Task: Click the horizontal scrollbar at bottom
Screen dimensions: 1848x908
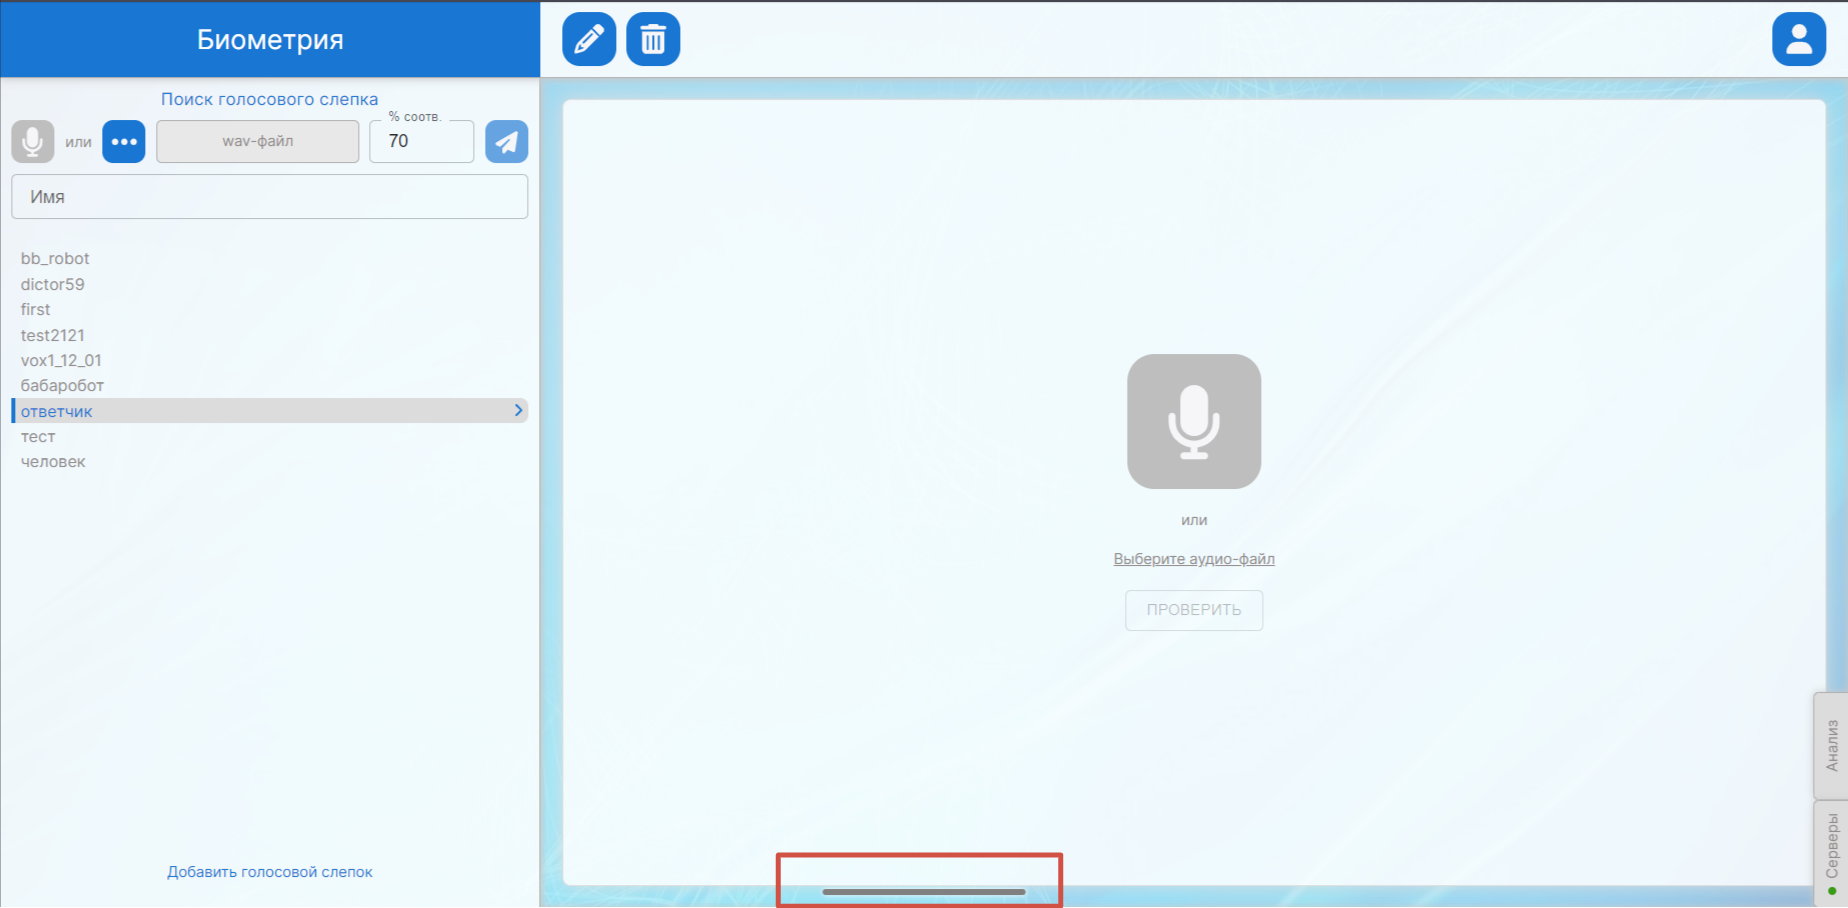Action: pos(923,891)
